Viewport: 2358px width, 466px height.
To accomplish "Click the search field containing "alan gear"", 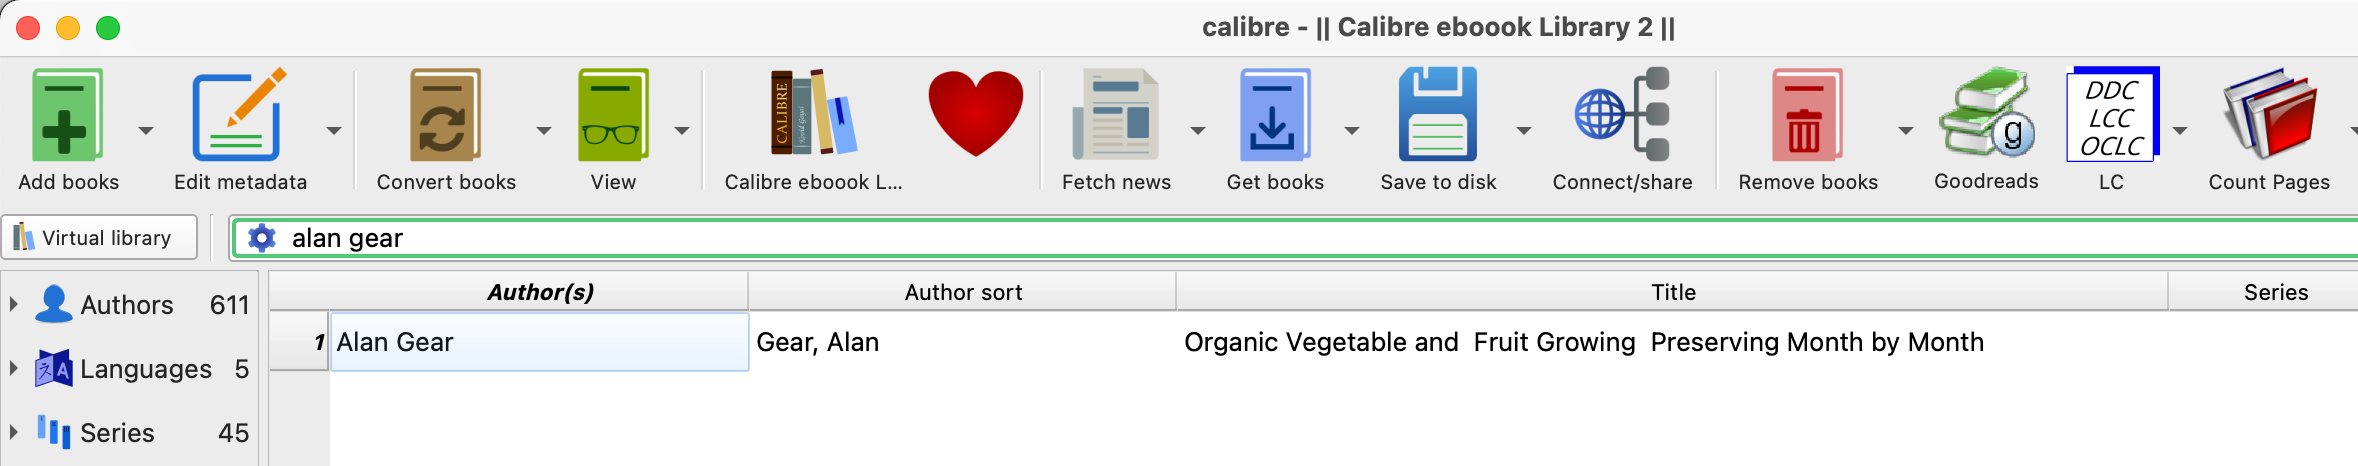I will click(1300, 238).
